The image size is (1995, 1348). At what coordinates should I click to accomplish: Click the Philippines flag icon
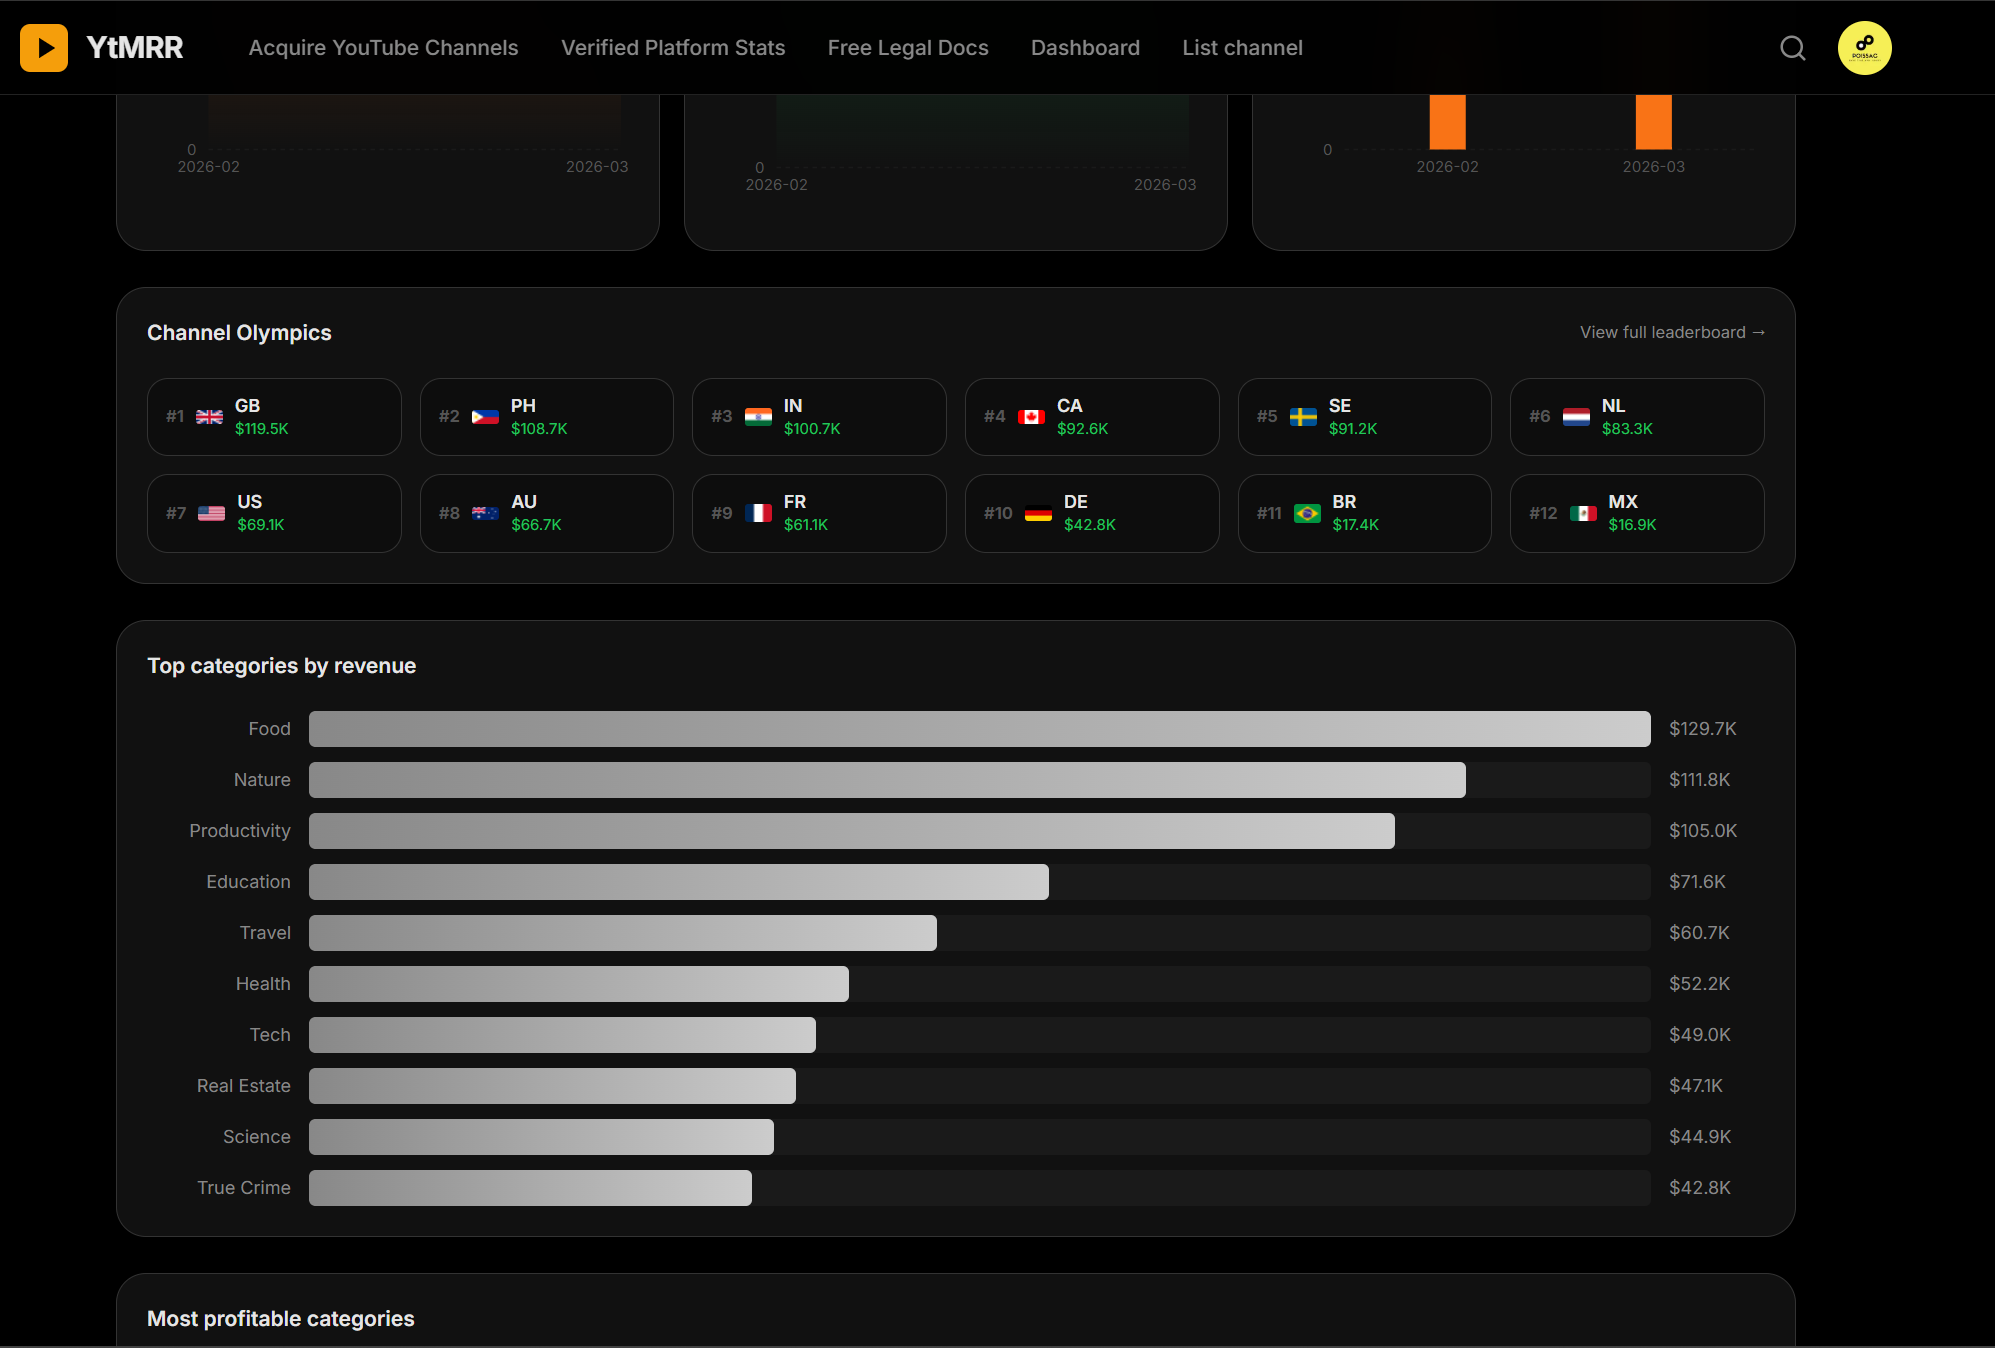485,417
